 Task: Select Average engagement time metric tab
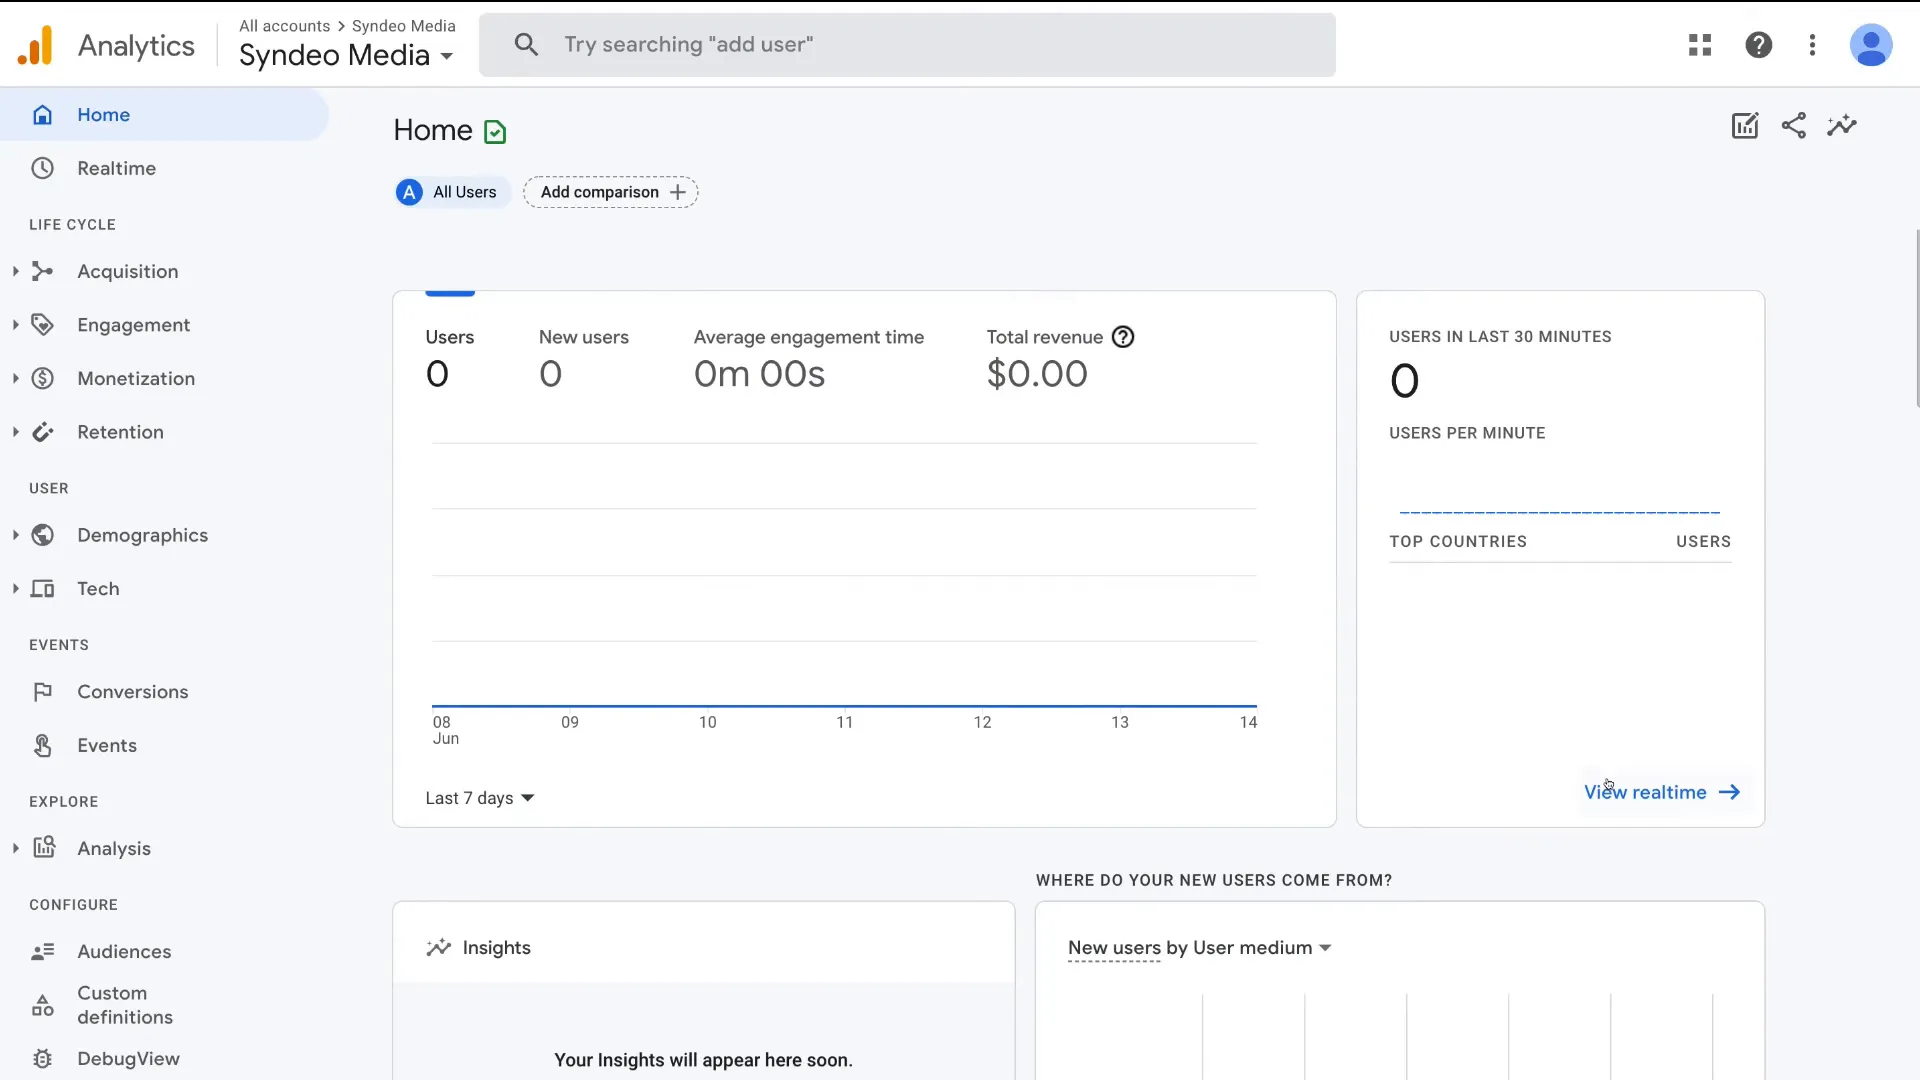point(809,360)
